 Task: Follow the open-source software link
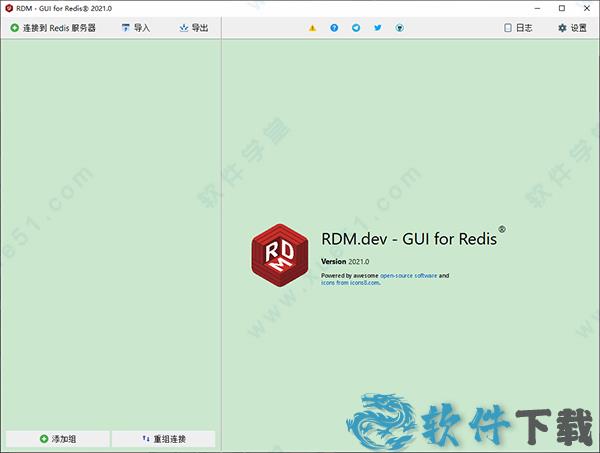point(410,276)
